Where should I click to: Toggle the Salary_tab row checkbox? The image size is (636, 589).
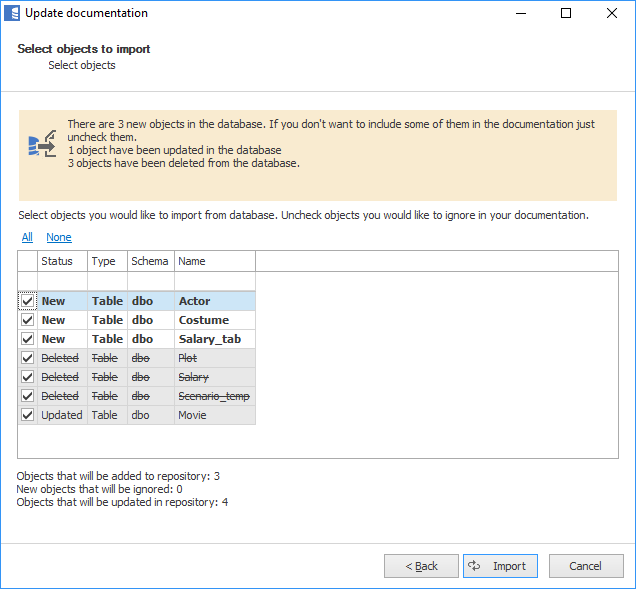(27, 339)
